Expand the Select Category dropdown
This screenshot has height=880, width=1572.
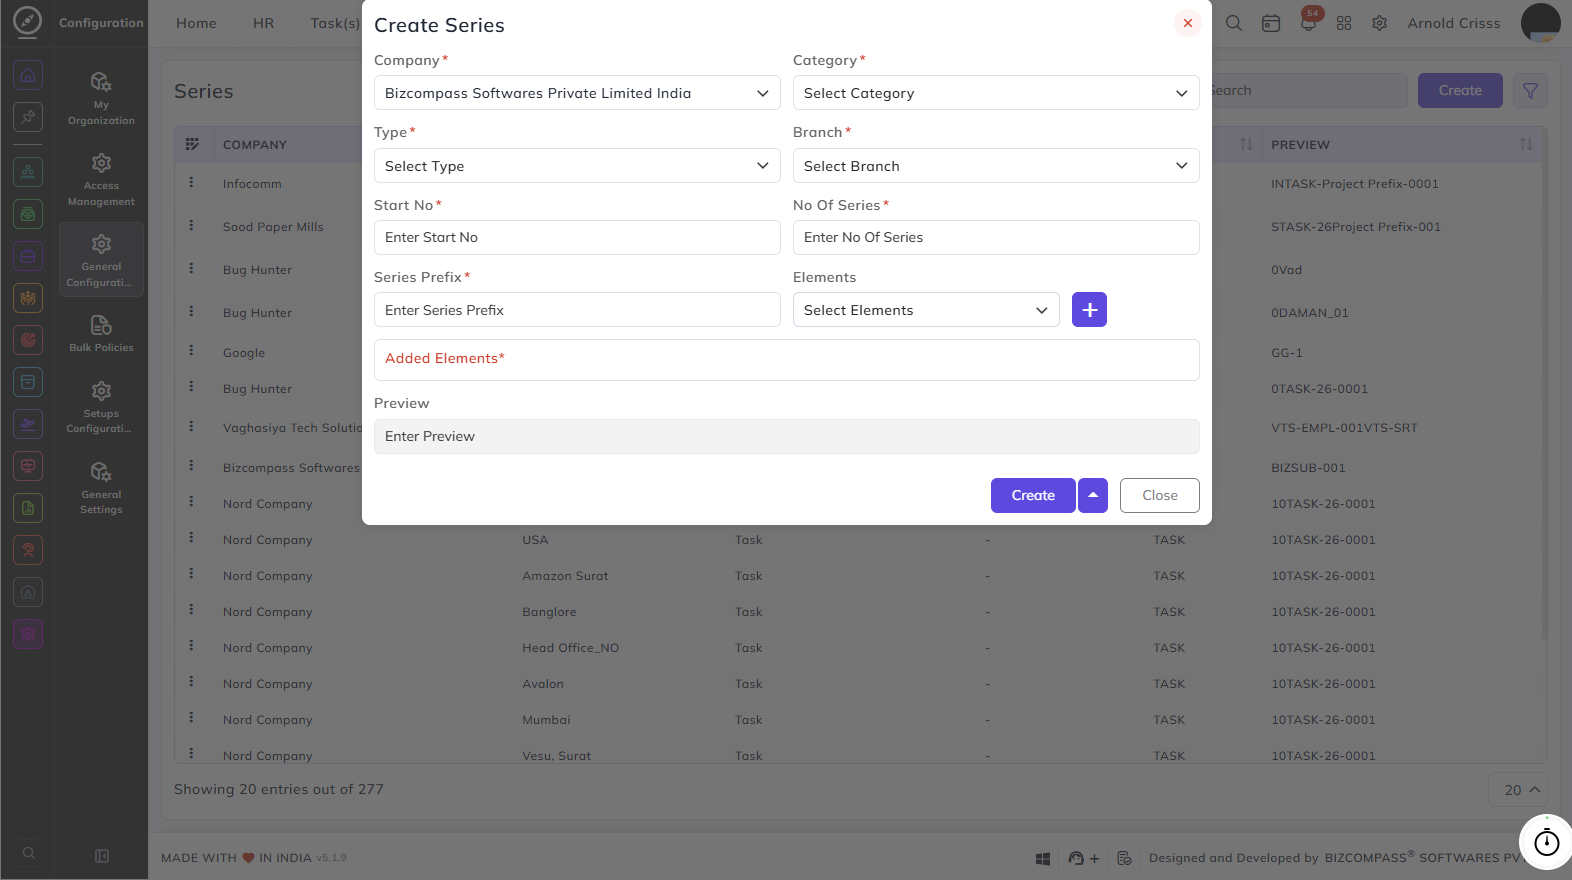point(996,93)
